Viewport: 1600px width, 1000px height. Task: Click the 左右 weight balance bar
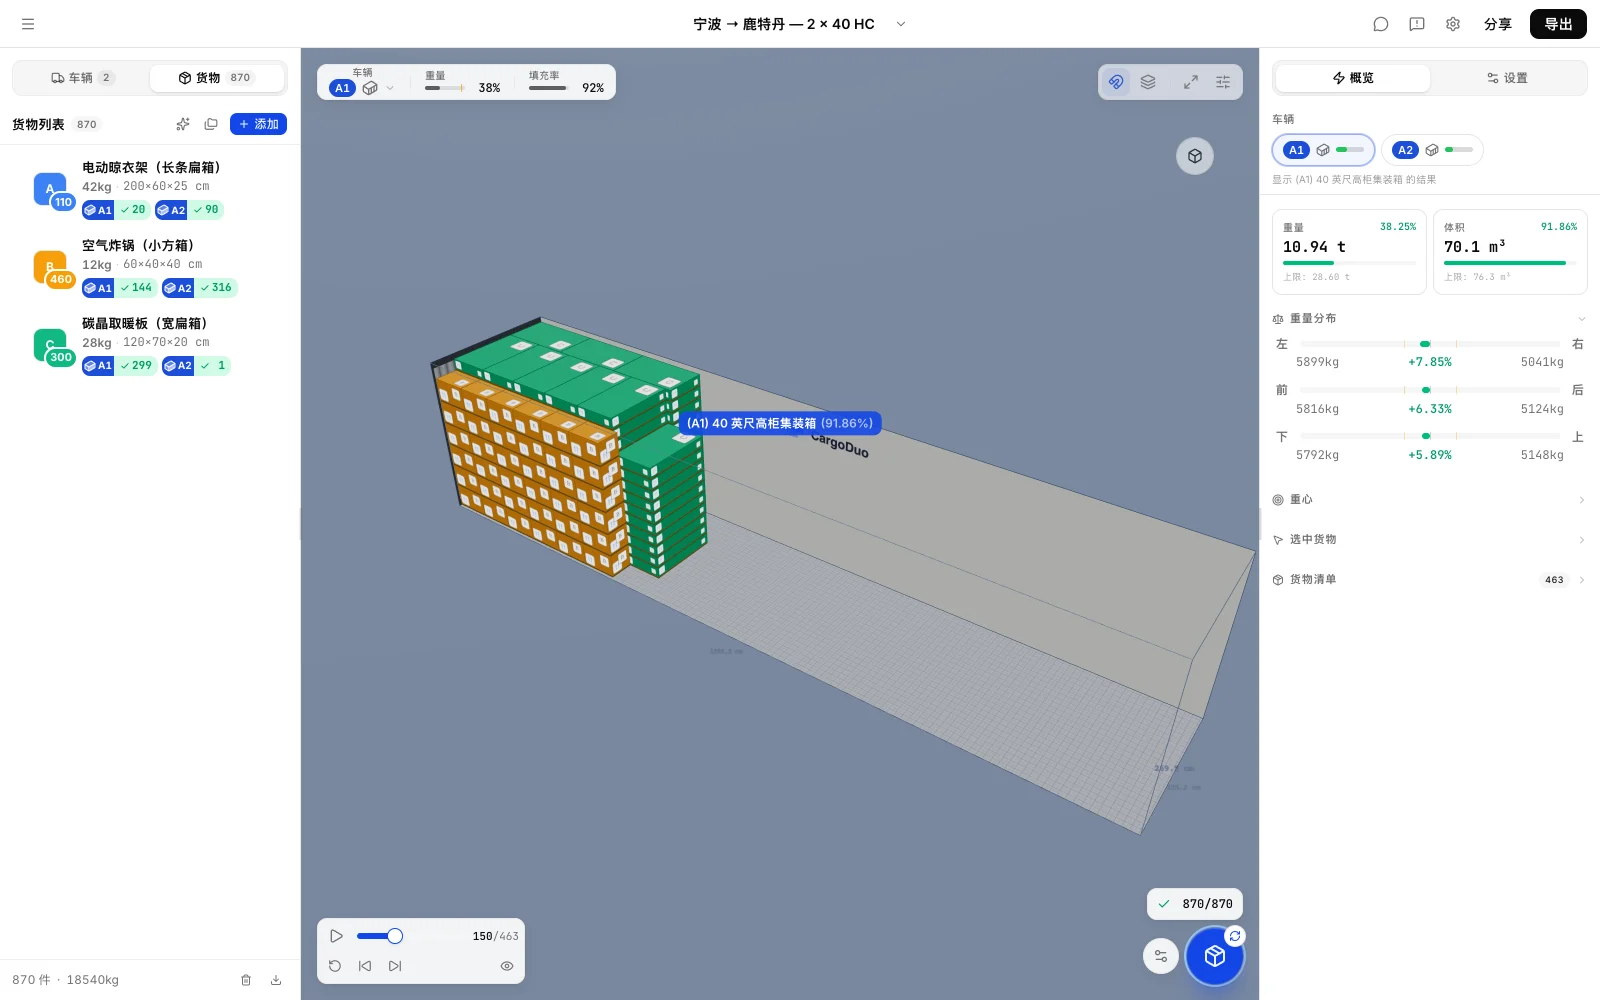tap(1430, 344)
